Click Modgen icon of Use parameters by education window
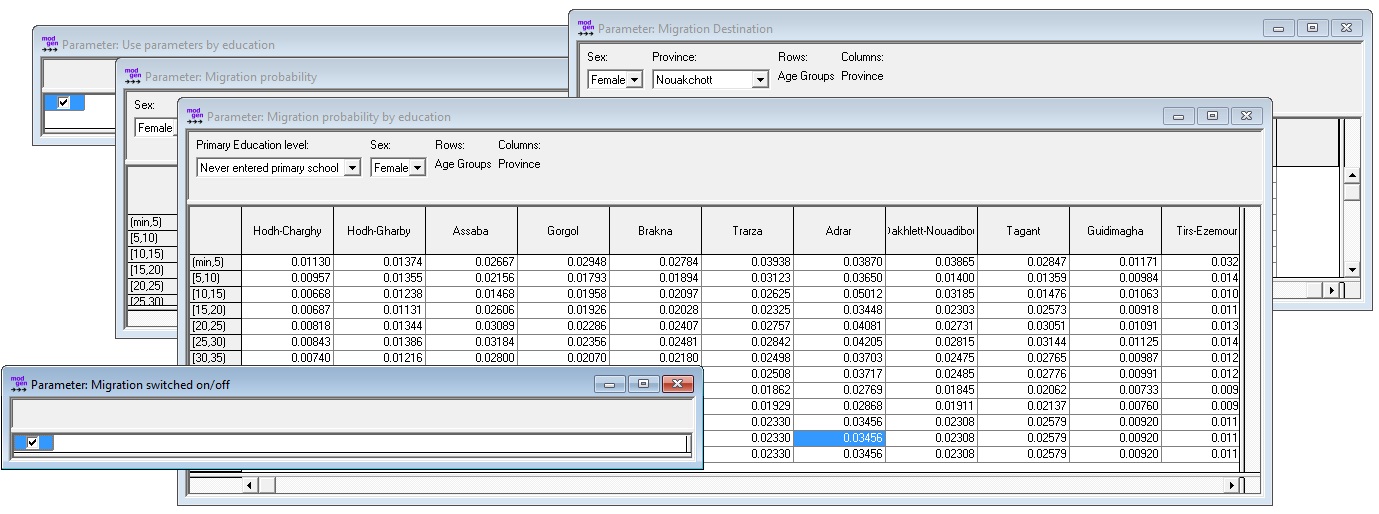 [50, 44]
